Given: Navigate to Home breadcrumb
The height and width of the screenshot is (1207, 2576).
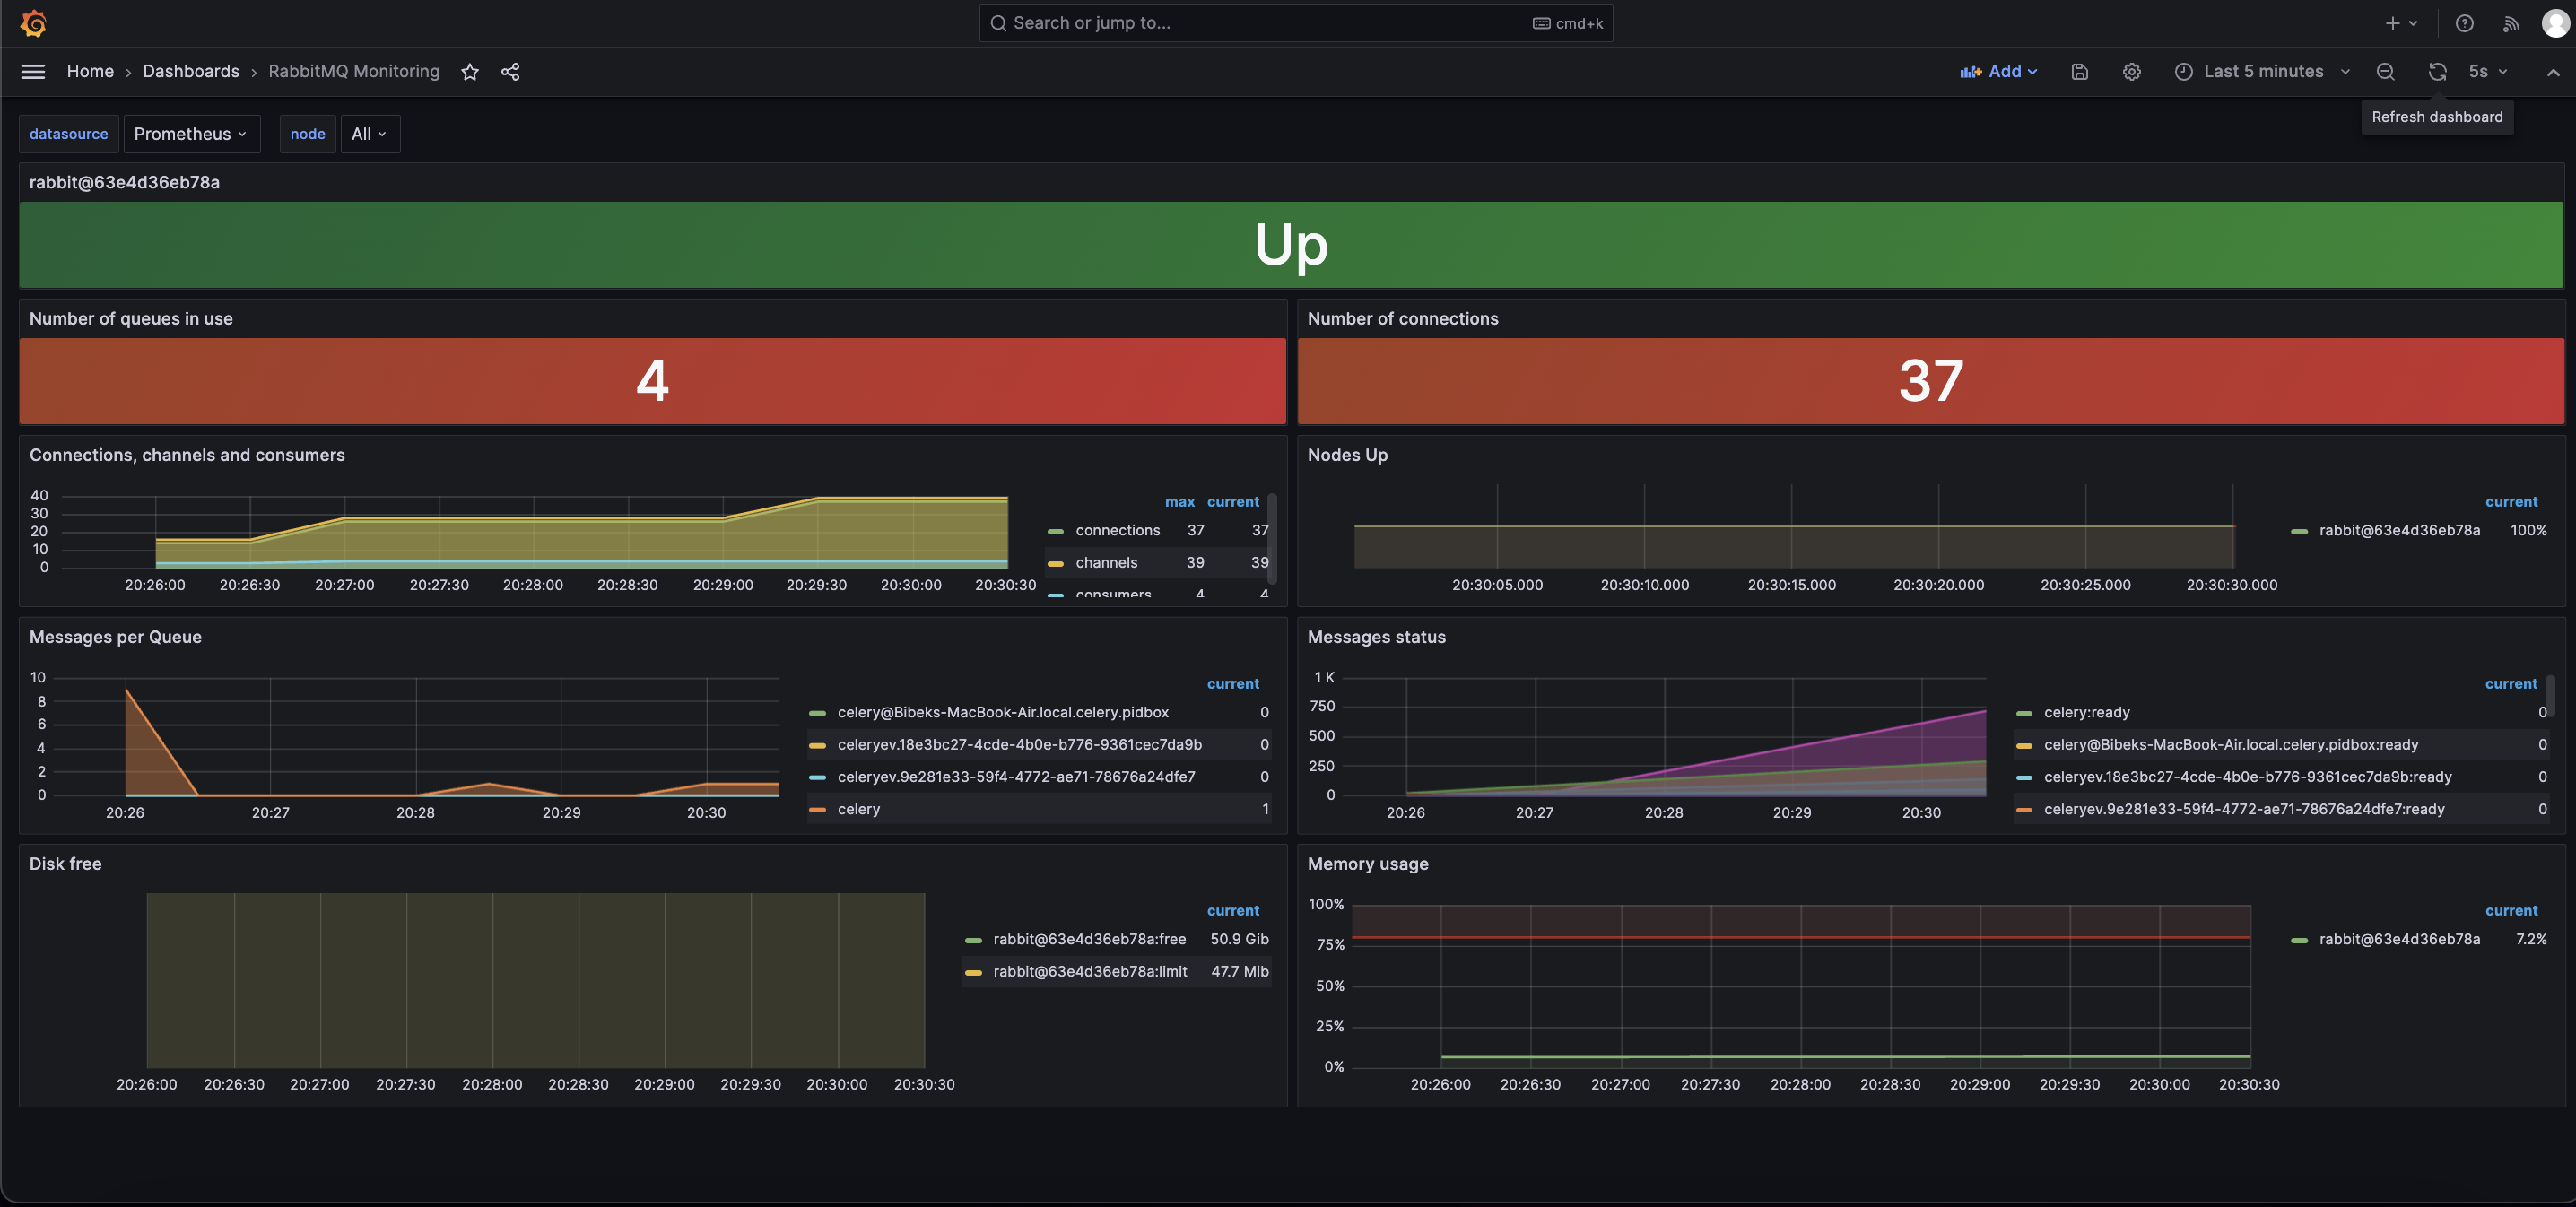Looking at the screenshot, I should (x=90, y=71).
